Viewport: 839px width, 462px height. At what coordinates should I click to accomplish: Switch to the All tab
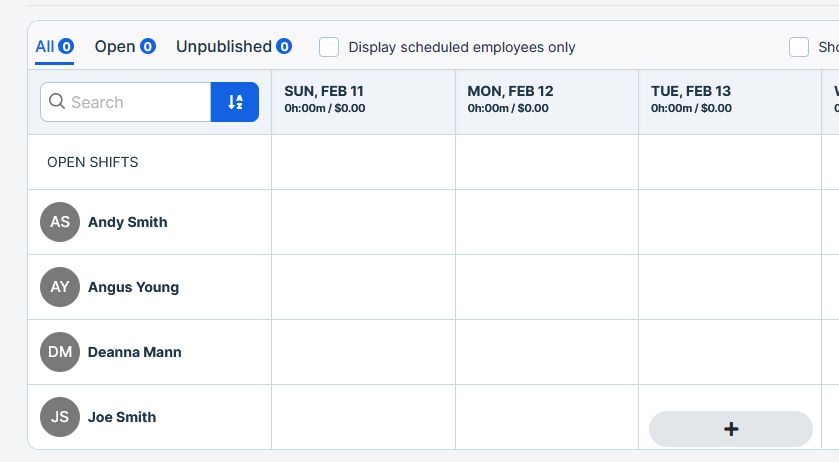click(55, 47)
